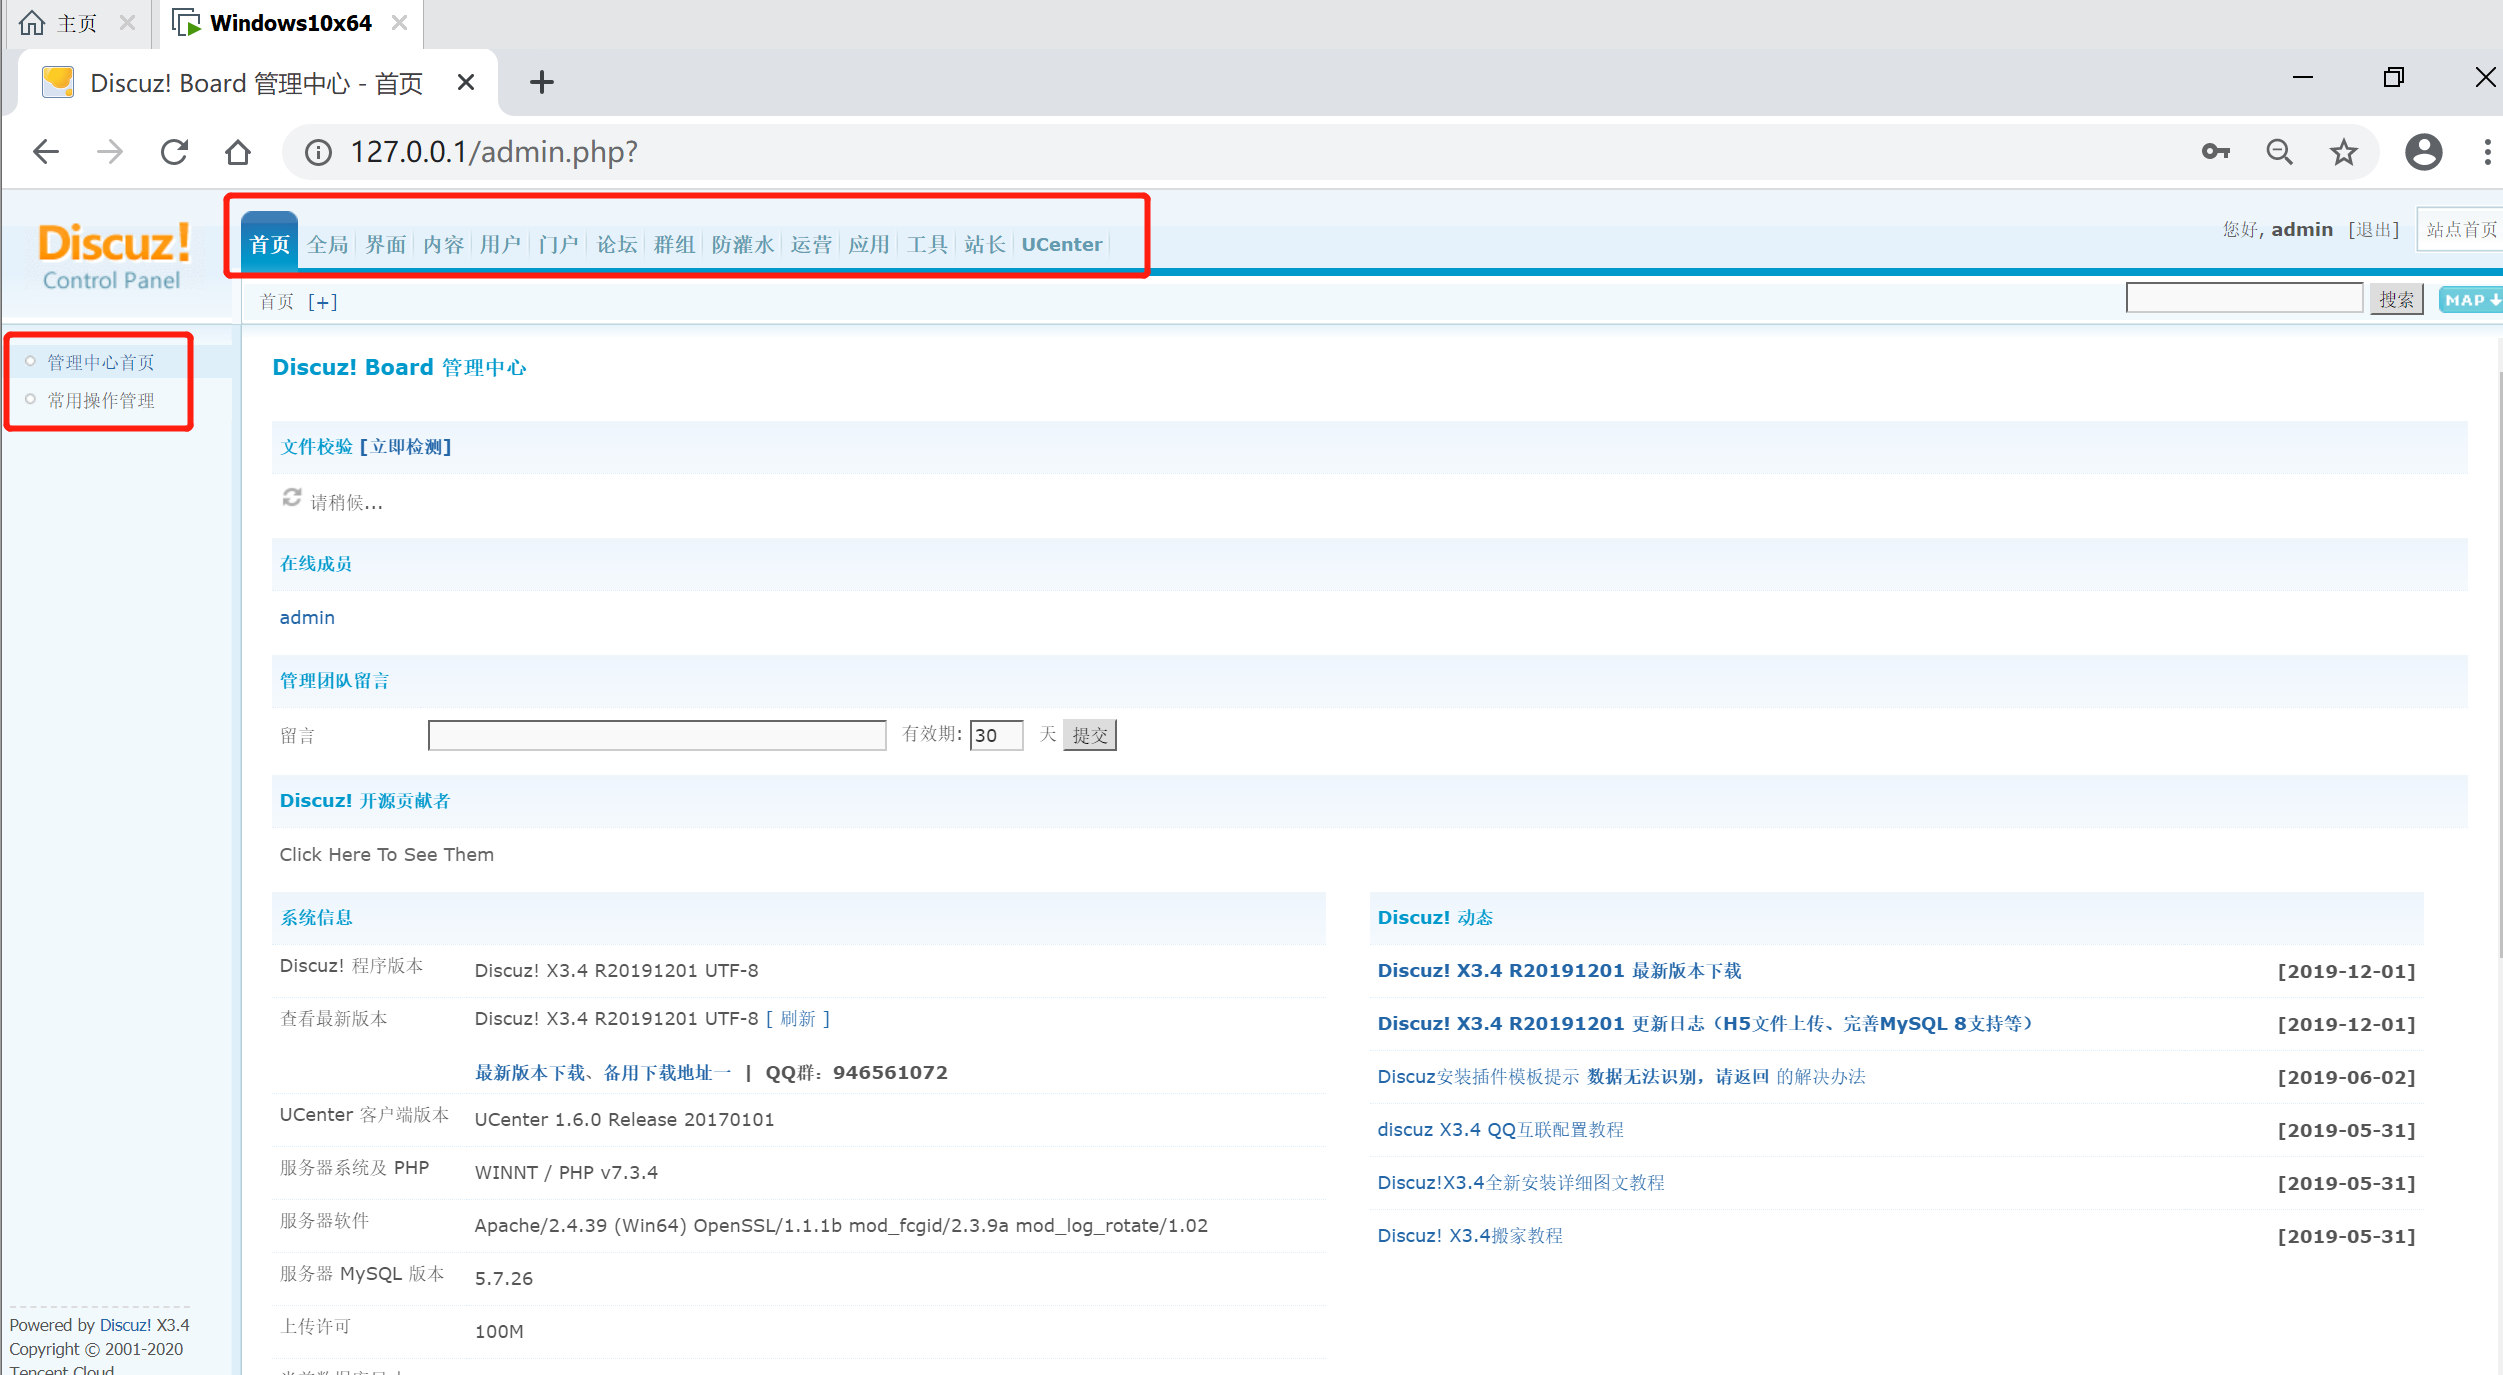Image resolution: width=2503 pixels, height=1375 pixels.
Task: Click the 搜索 button
Action: pos(2396,300)
